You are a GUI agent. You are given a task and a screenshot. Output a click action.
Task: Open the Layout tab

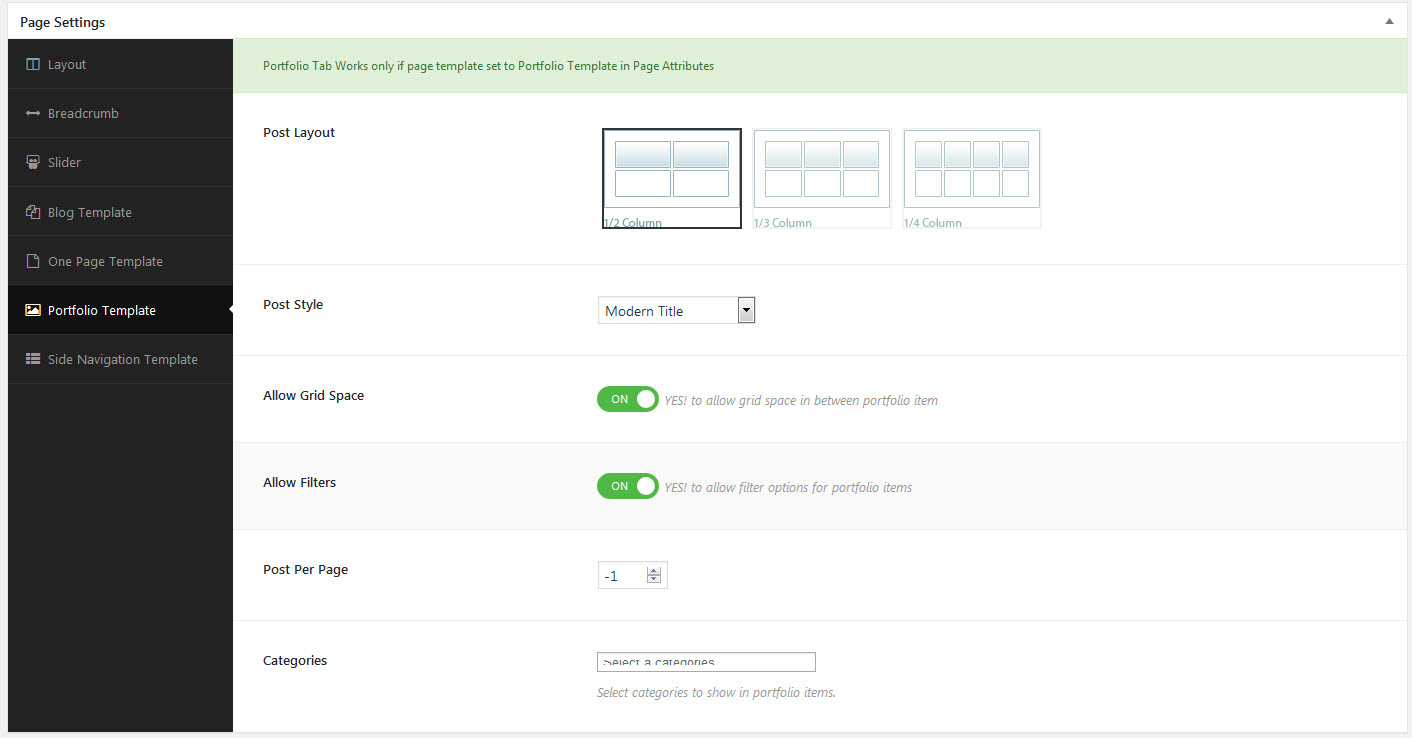120,64
